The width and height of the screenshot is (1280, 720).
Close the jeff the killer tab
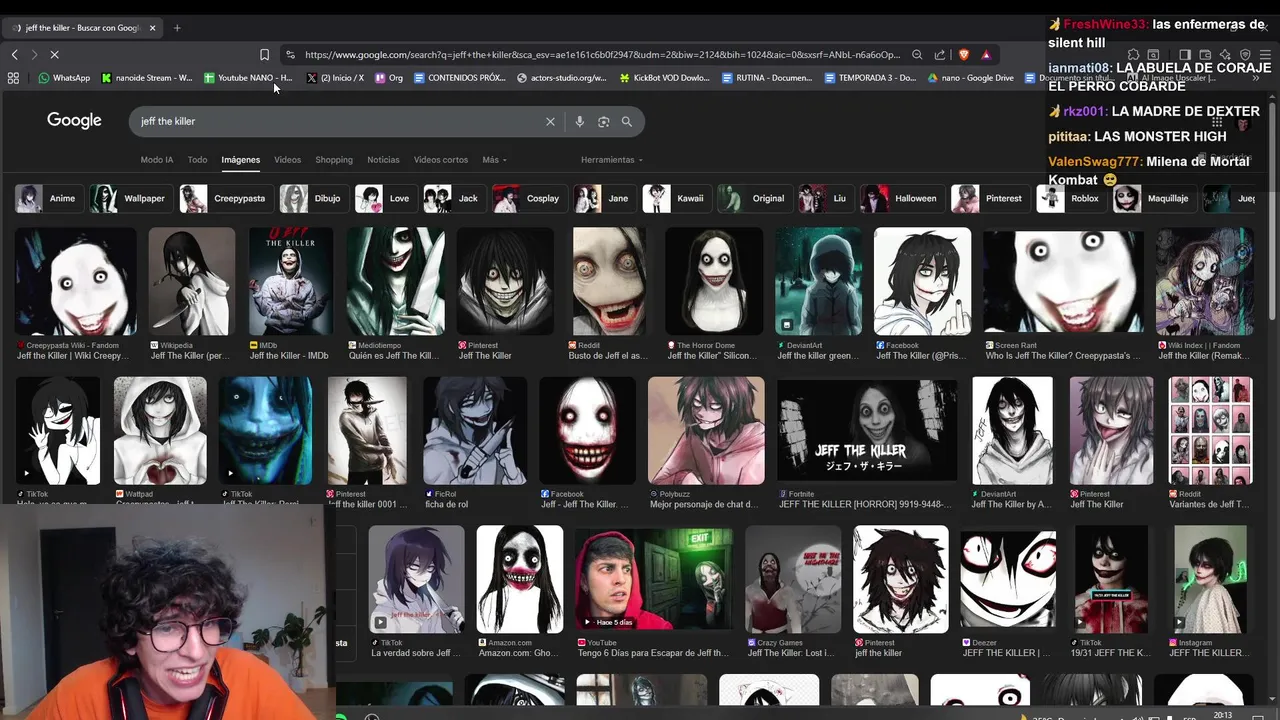click(x=153, y=28)
